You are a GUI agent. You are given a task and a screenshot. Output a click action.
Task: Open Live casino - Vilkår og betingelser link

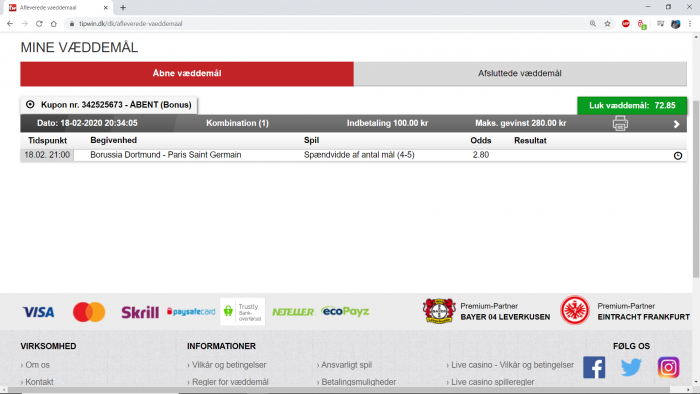(x=511, y=365)
